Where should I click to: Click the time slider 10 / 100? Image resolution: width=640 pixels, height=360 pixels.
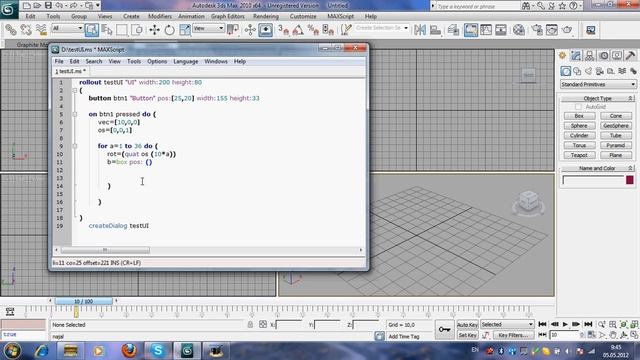click(x=83, y=301)
